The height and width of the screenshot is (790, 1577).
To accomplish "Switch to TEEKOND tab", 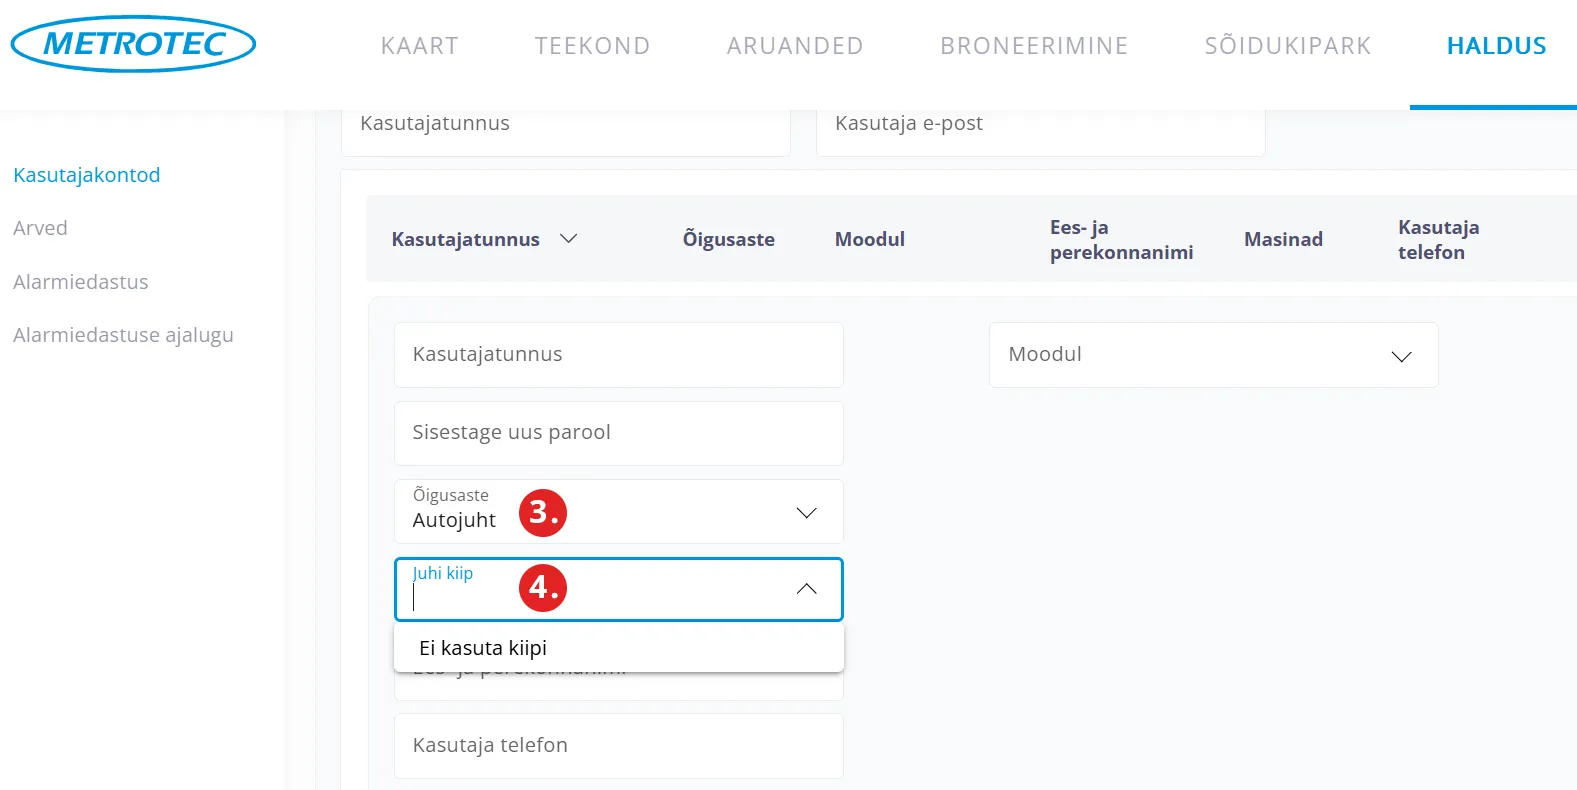I will click(x=592, y=46).
